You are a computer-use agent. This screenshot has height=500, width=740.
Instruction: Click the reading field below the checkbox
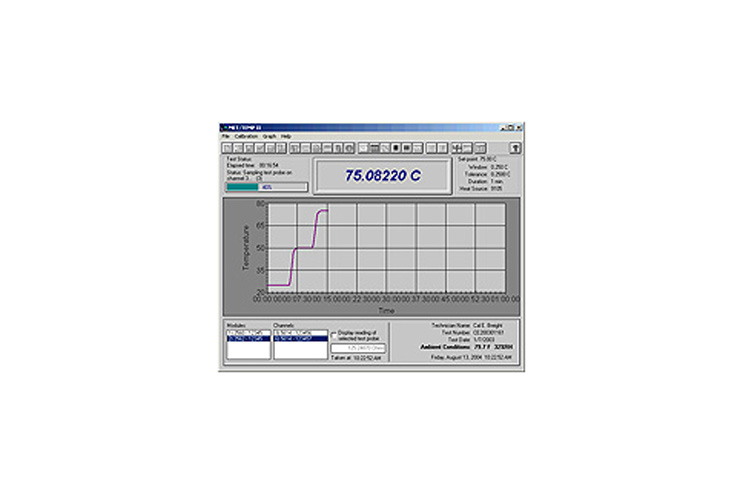pyautogui.click(x=358, y=347)
